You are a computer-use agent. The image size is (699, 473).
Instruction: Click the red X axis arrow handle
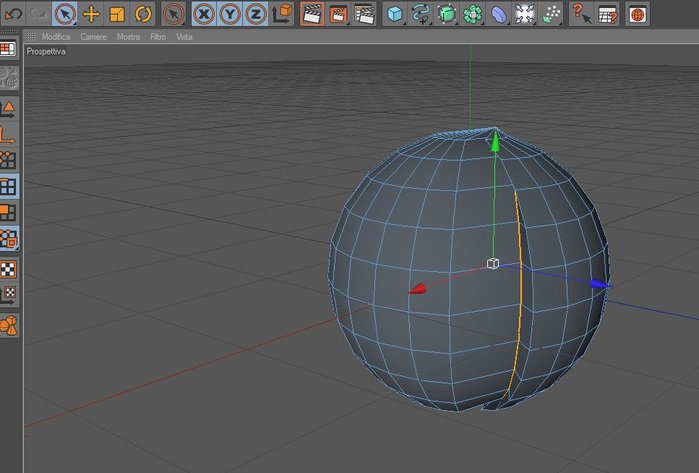417,289
